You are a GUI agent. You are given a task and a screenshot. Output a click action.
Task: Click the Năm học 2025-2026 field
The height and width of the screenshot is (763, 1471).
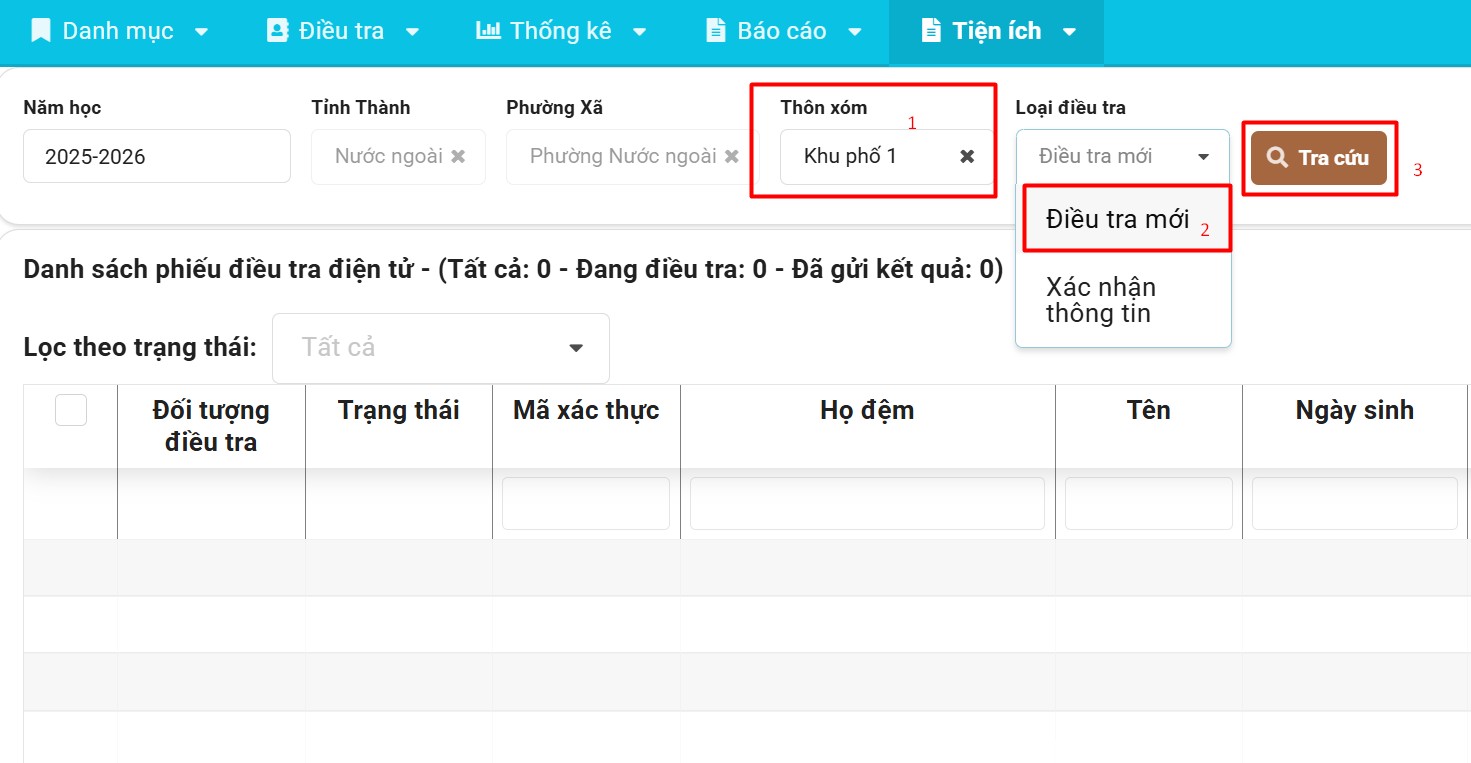[157, 157]
